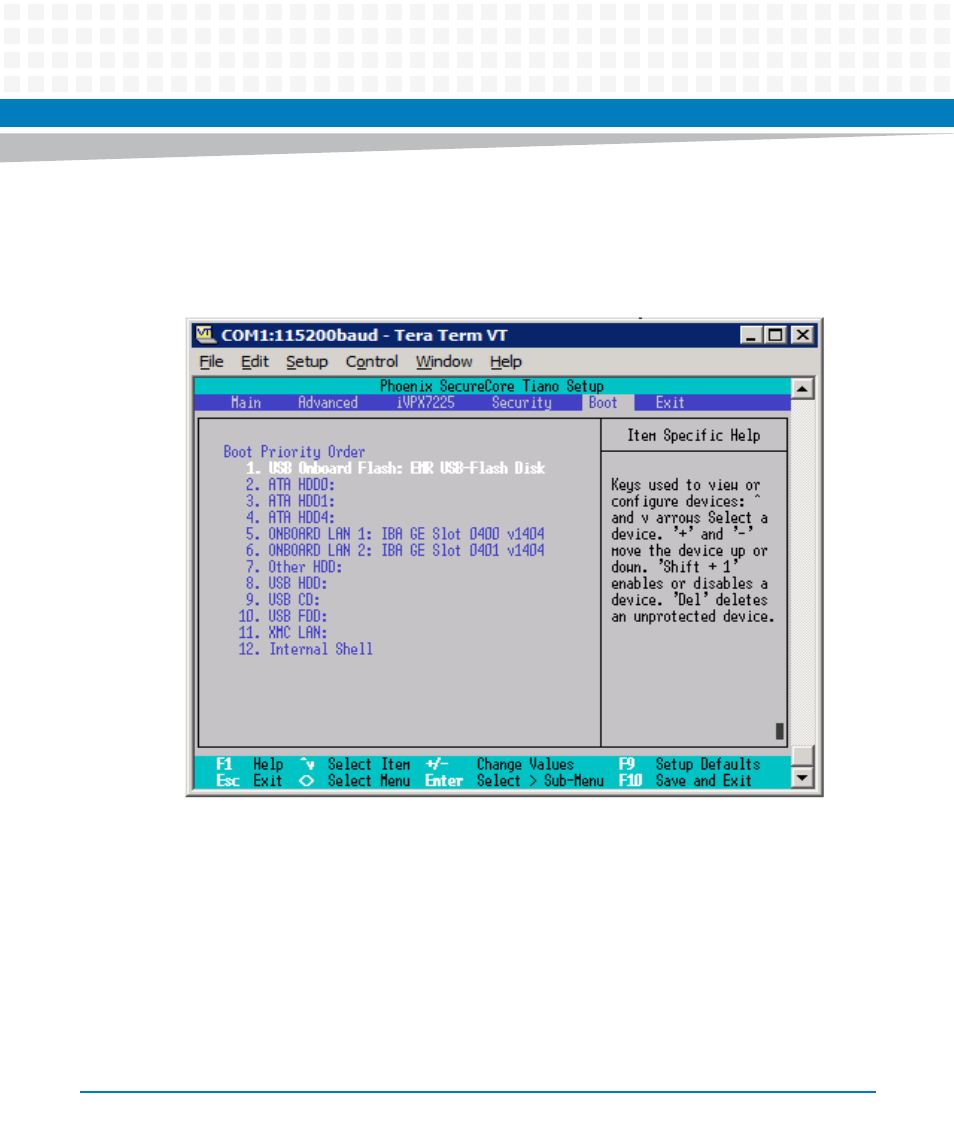
Task: Switch to the Exit BIOS tab
Action: [670, 402]
